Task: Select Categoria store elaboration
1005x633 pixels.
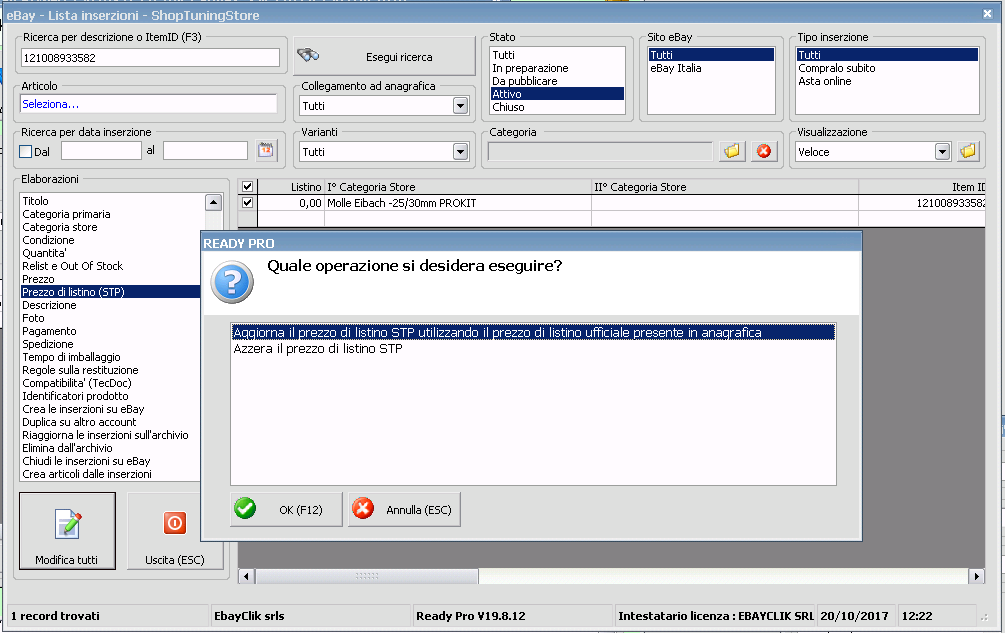Action: pos(60,227)
